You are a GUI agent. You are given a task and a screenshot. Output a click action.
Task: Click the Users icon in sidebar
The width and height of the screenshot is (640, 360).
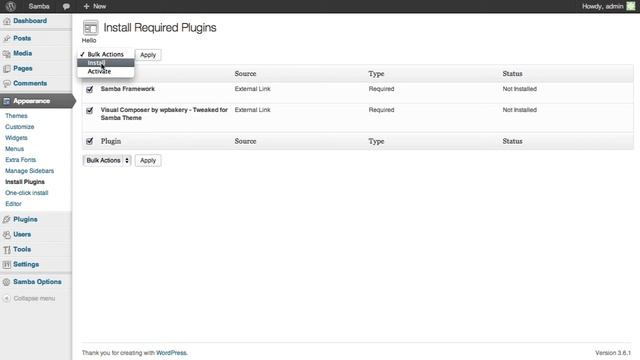tap(7, 235)
